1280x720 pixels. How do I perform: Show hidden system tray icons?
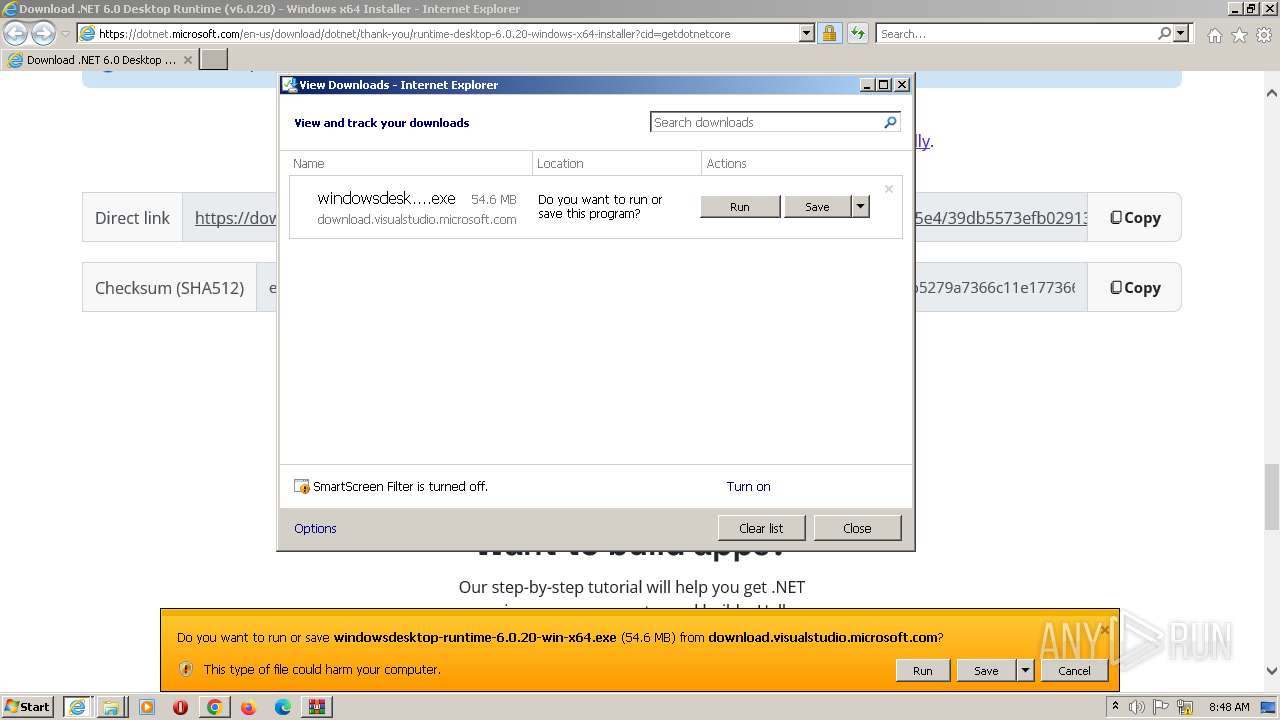[x=1115, y=707]
